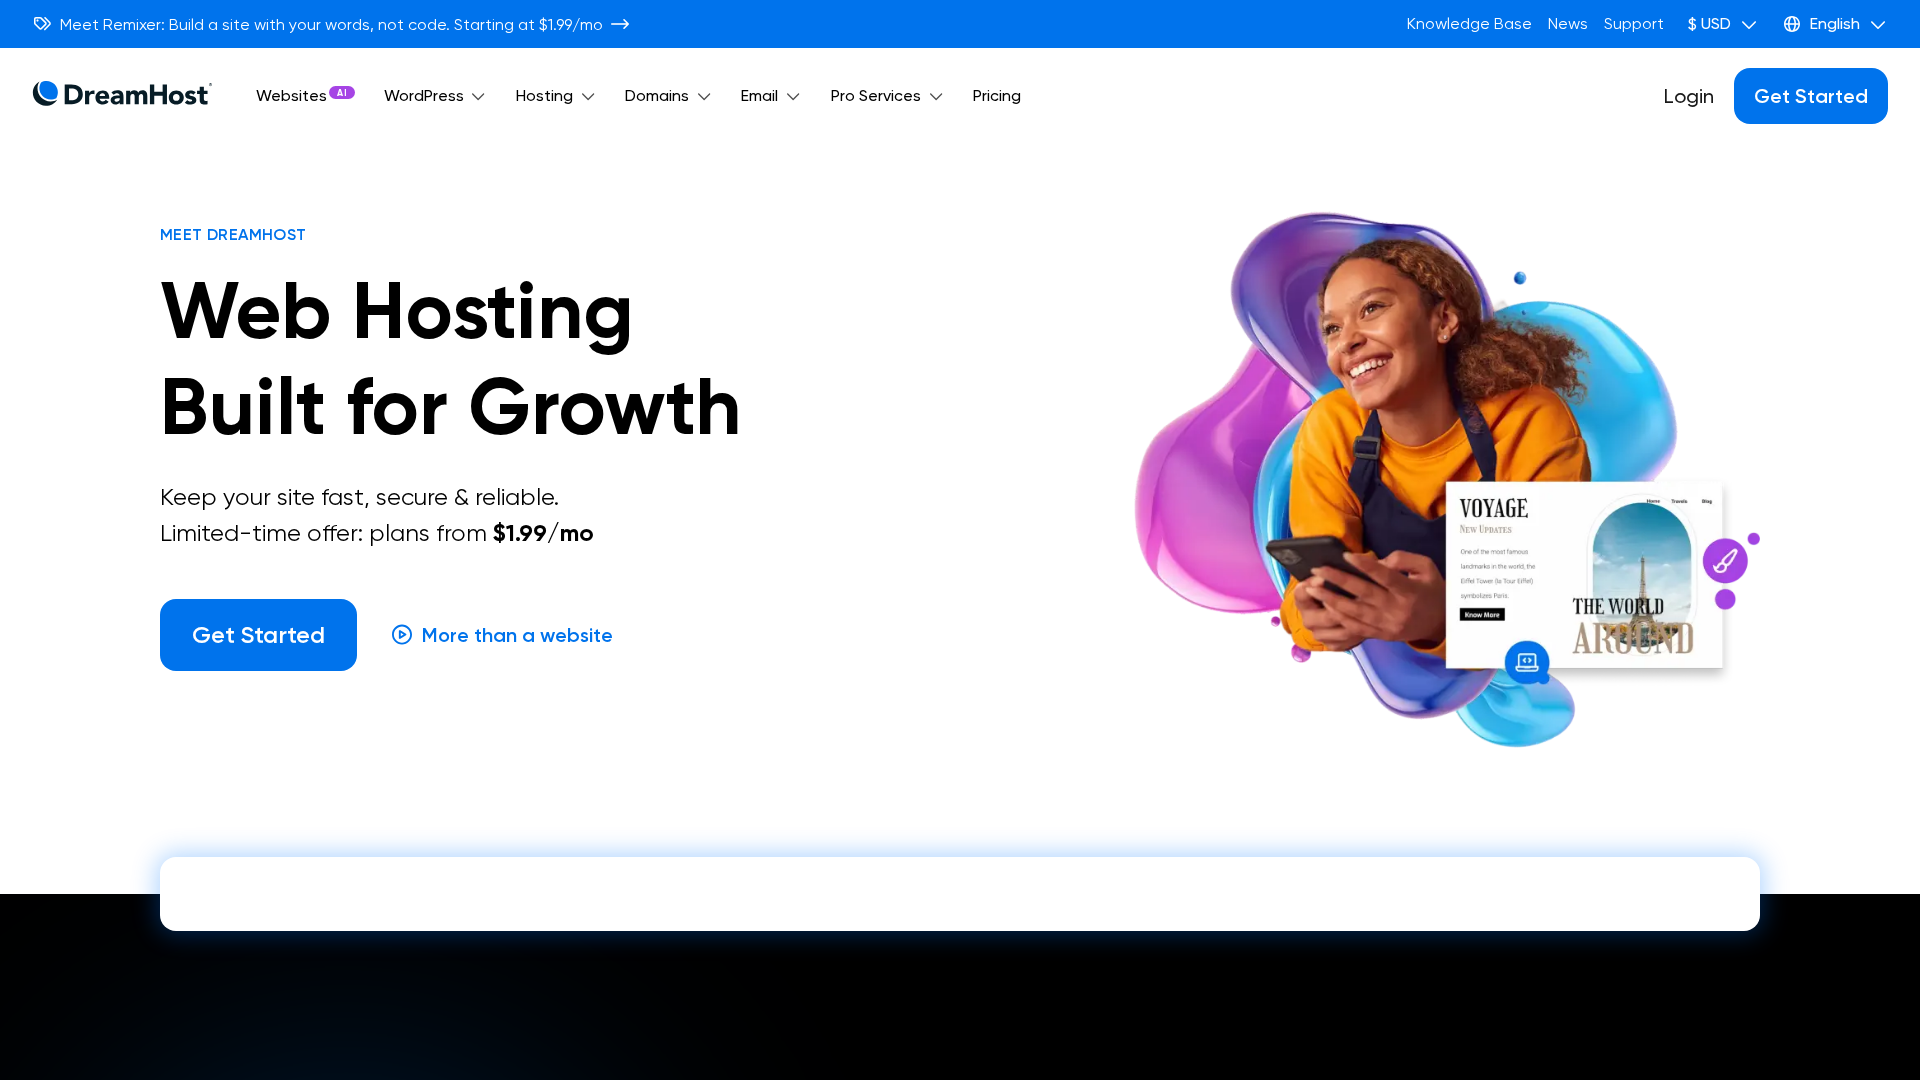
Task: Go to the Pricing page
Action: (996, 96)
